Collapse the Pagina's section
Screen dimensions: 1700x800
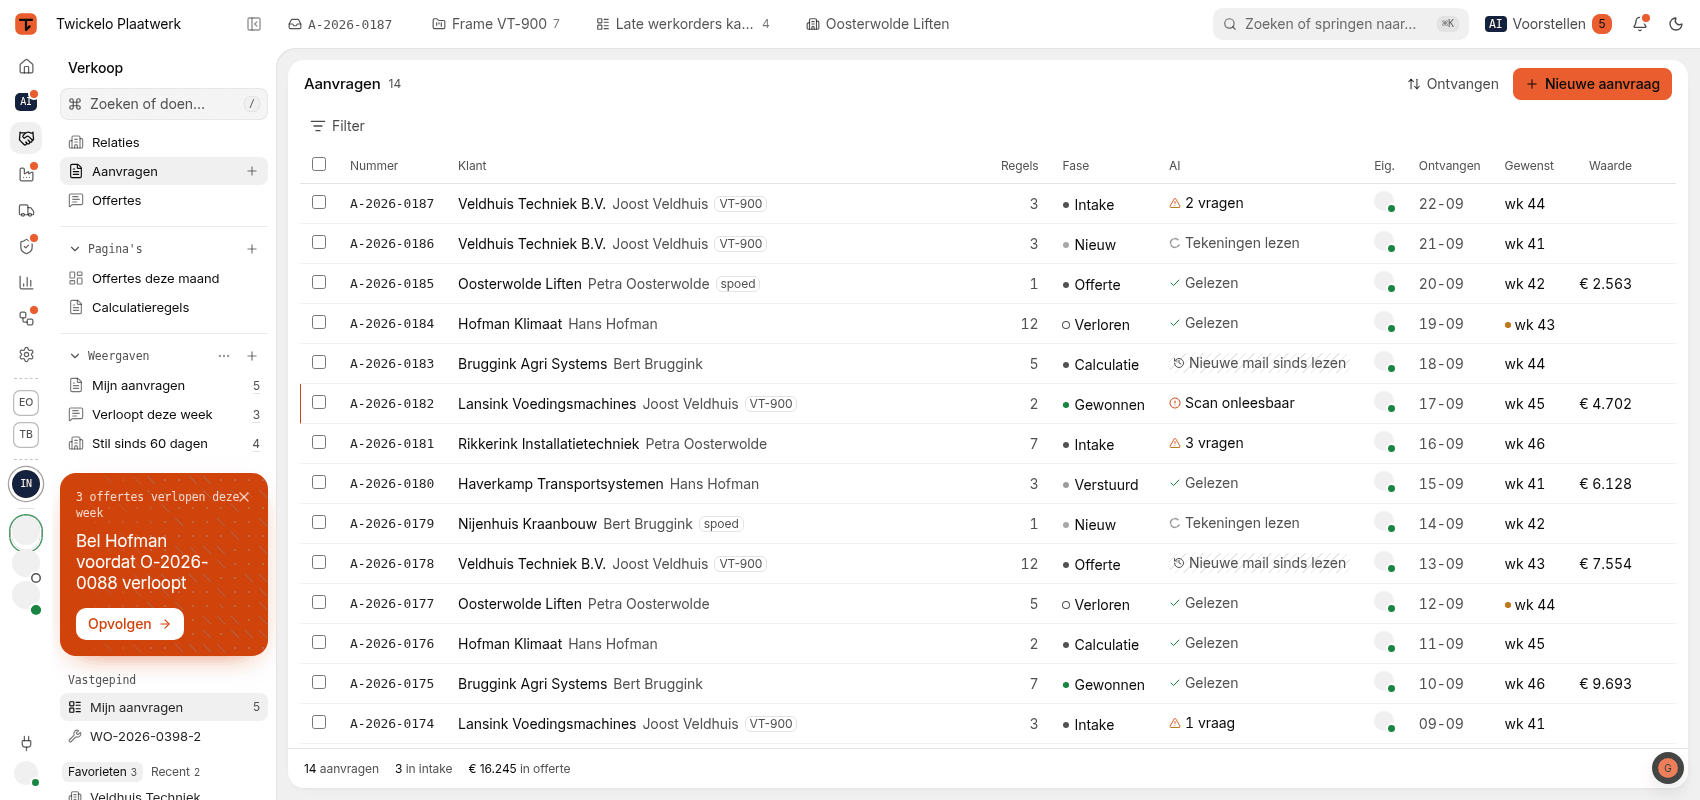[x=75, y=249]
